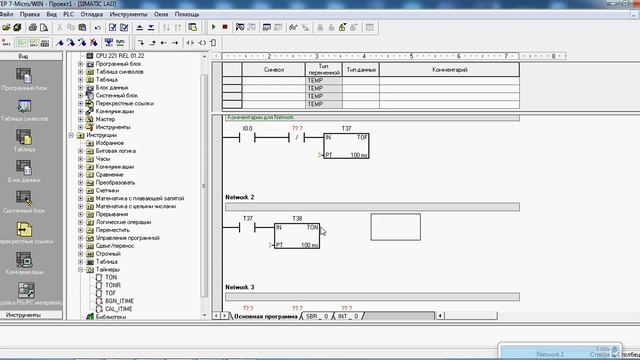640x360 pixels.
Task: Select the CAL_ITIME instruction
Action: click(x=118, y=309)
